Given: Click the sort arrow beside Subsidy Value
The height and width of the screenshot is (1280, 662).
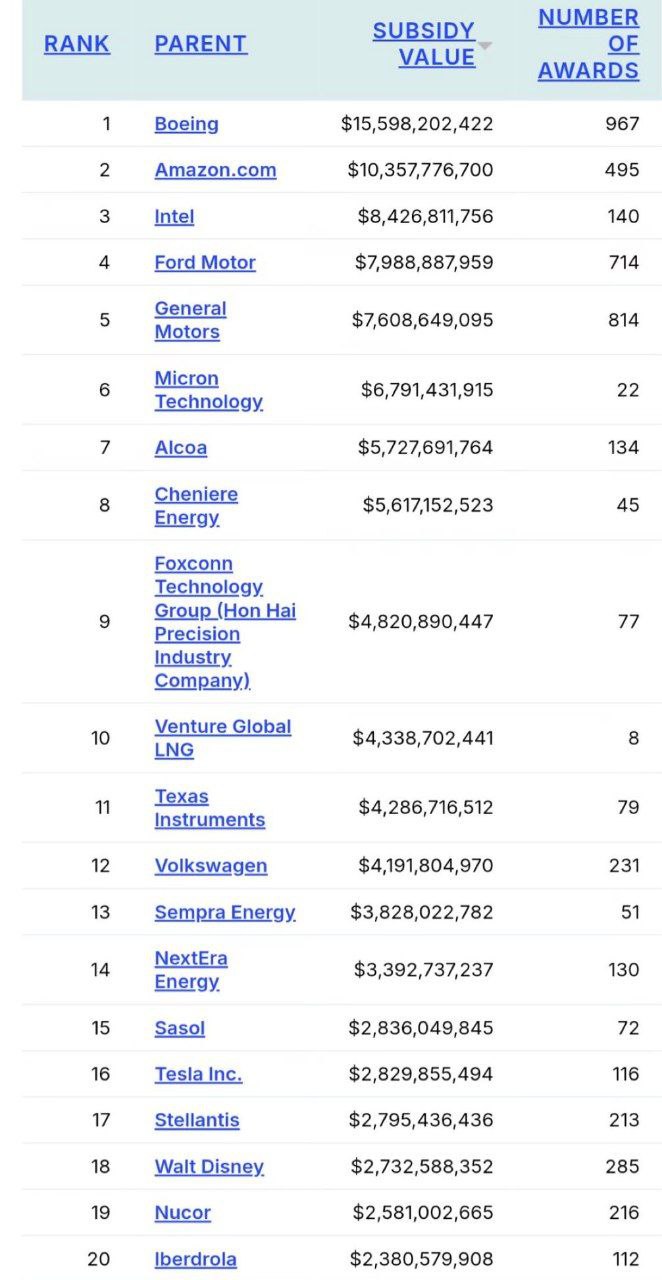Looking at the screenshot, I should pyautogui.click(x=485, y=46).
